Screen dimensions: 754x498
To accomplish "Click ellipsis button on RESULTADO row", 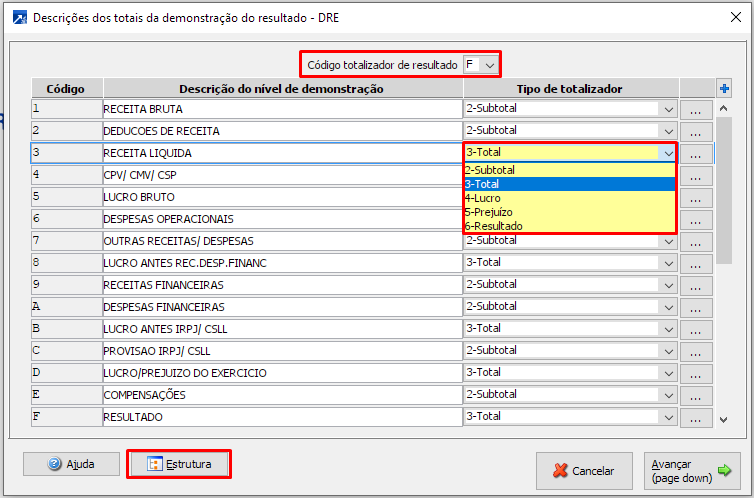I will pos(696,416).
